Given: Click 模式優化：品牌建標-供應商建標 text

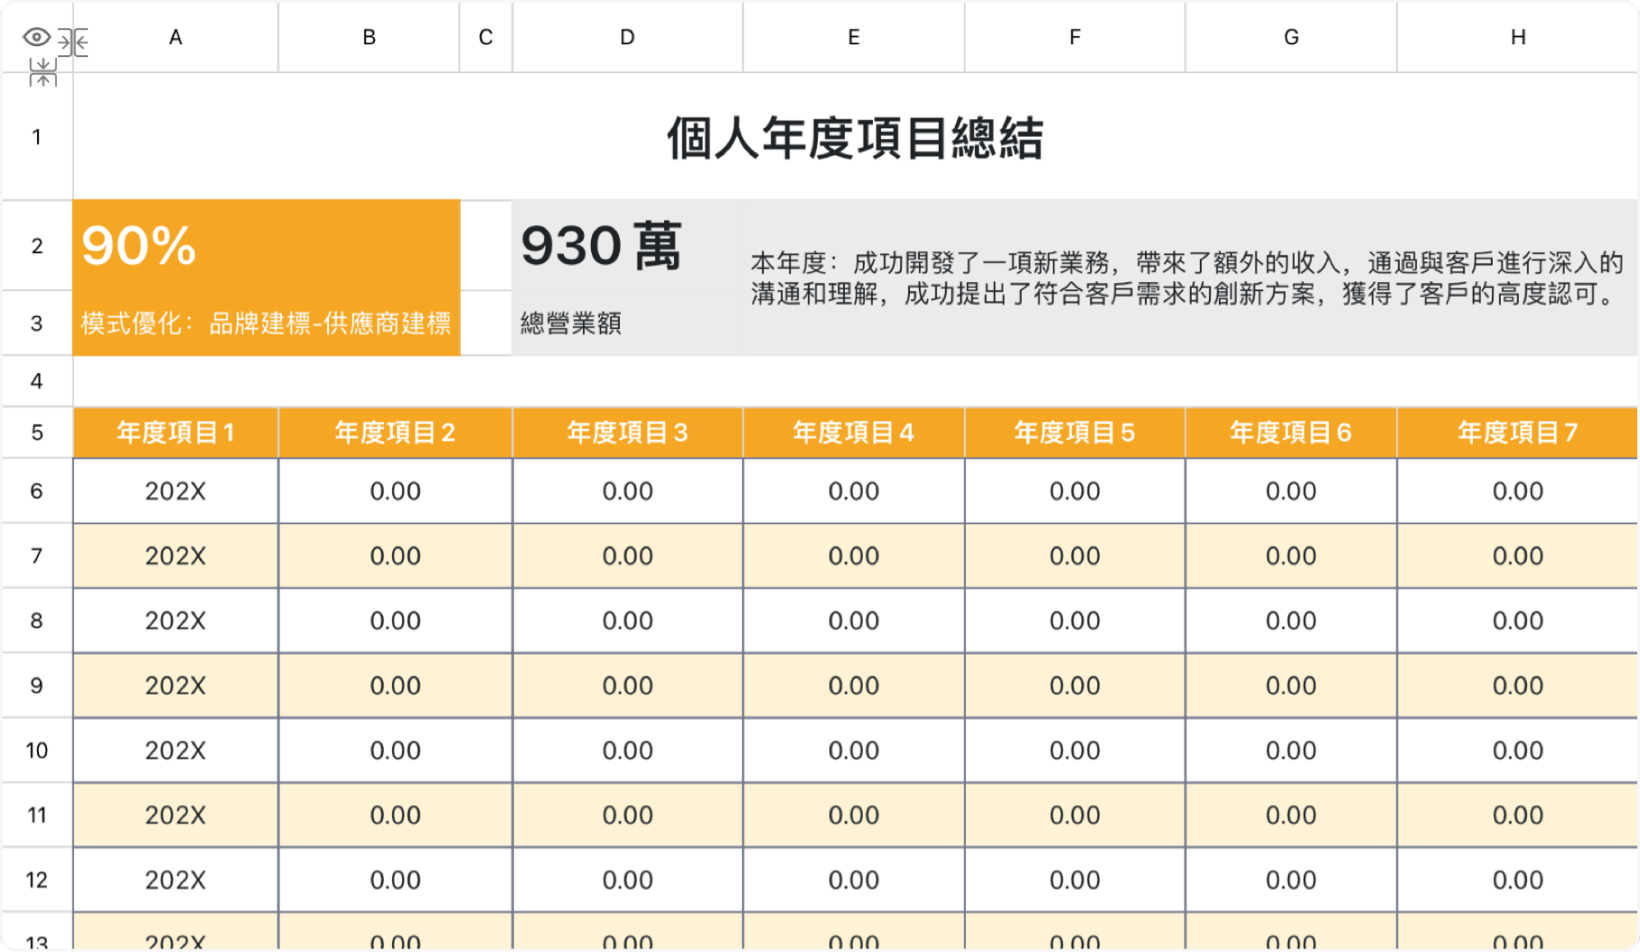Looking at the screenshot, I should coord(266,324).
